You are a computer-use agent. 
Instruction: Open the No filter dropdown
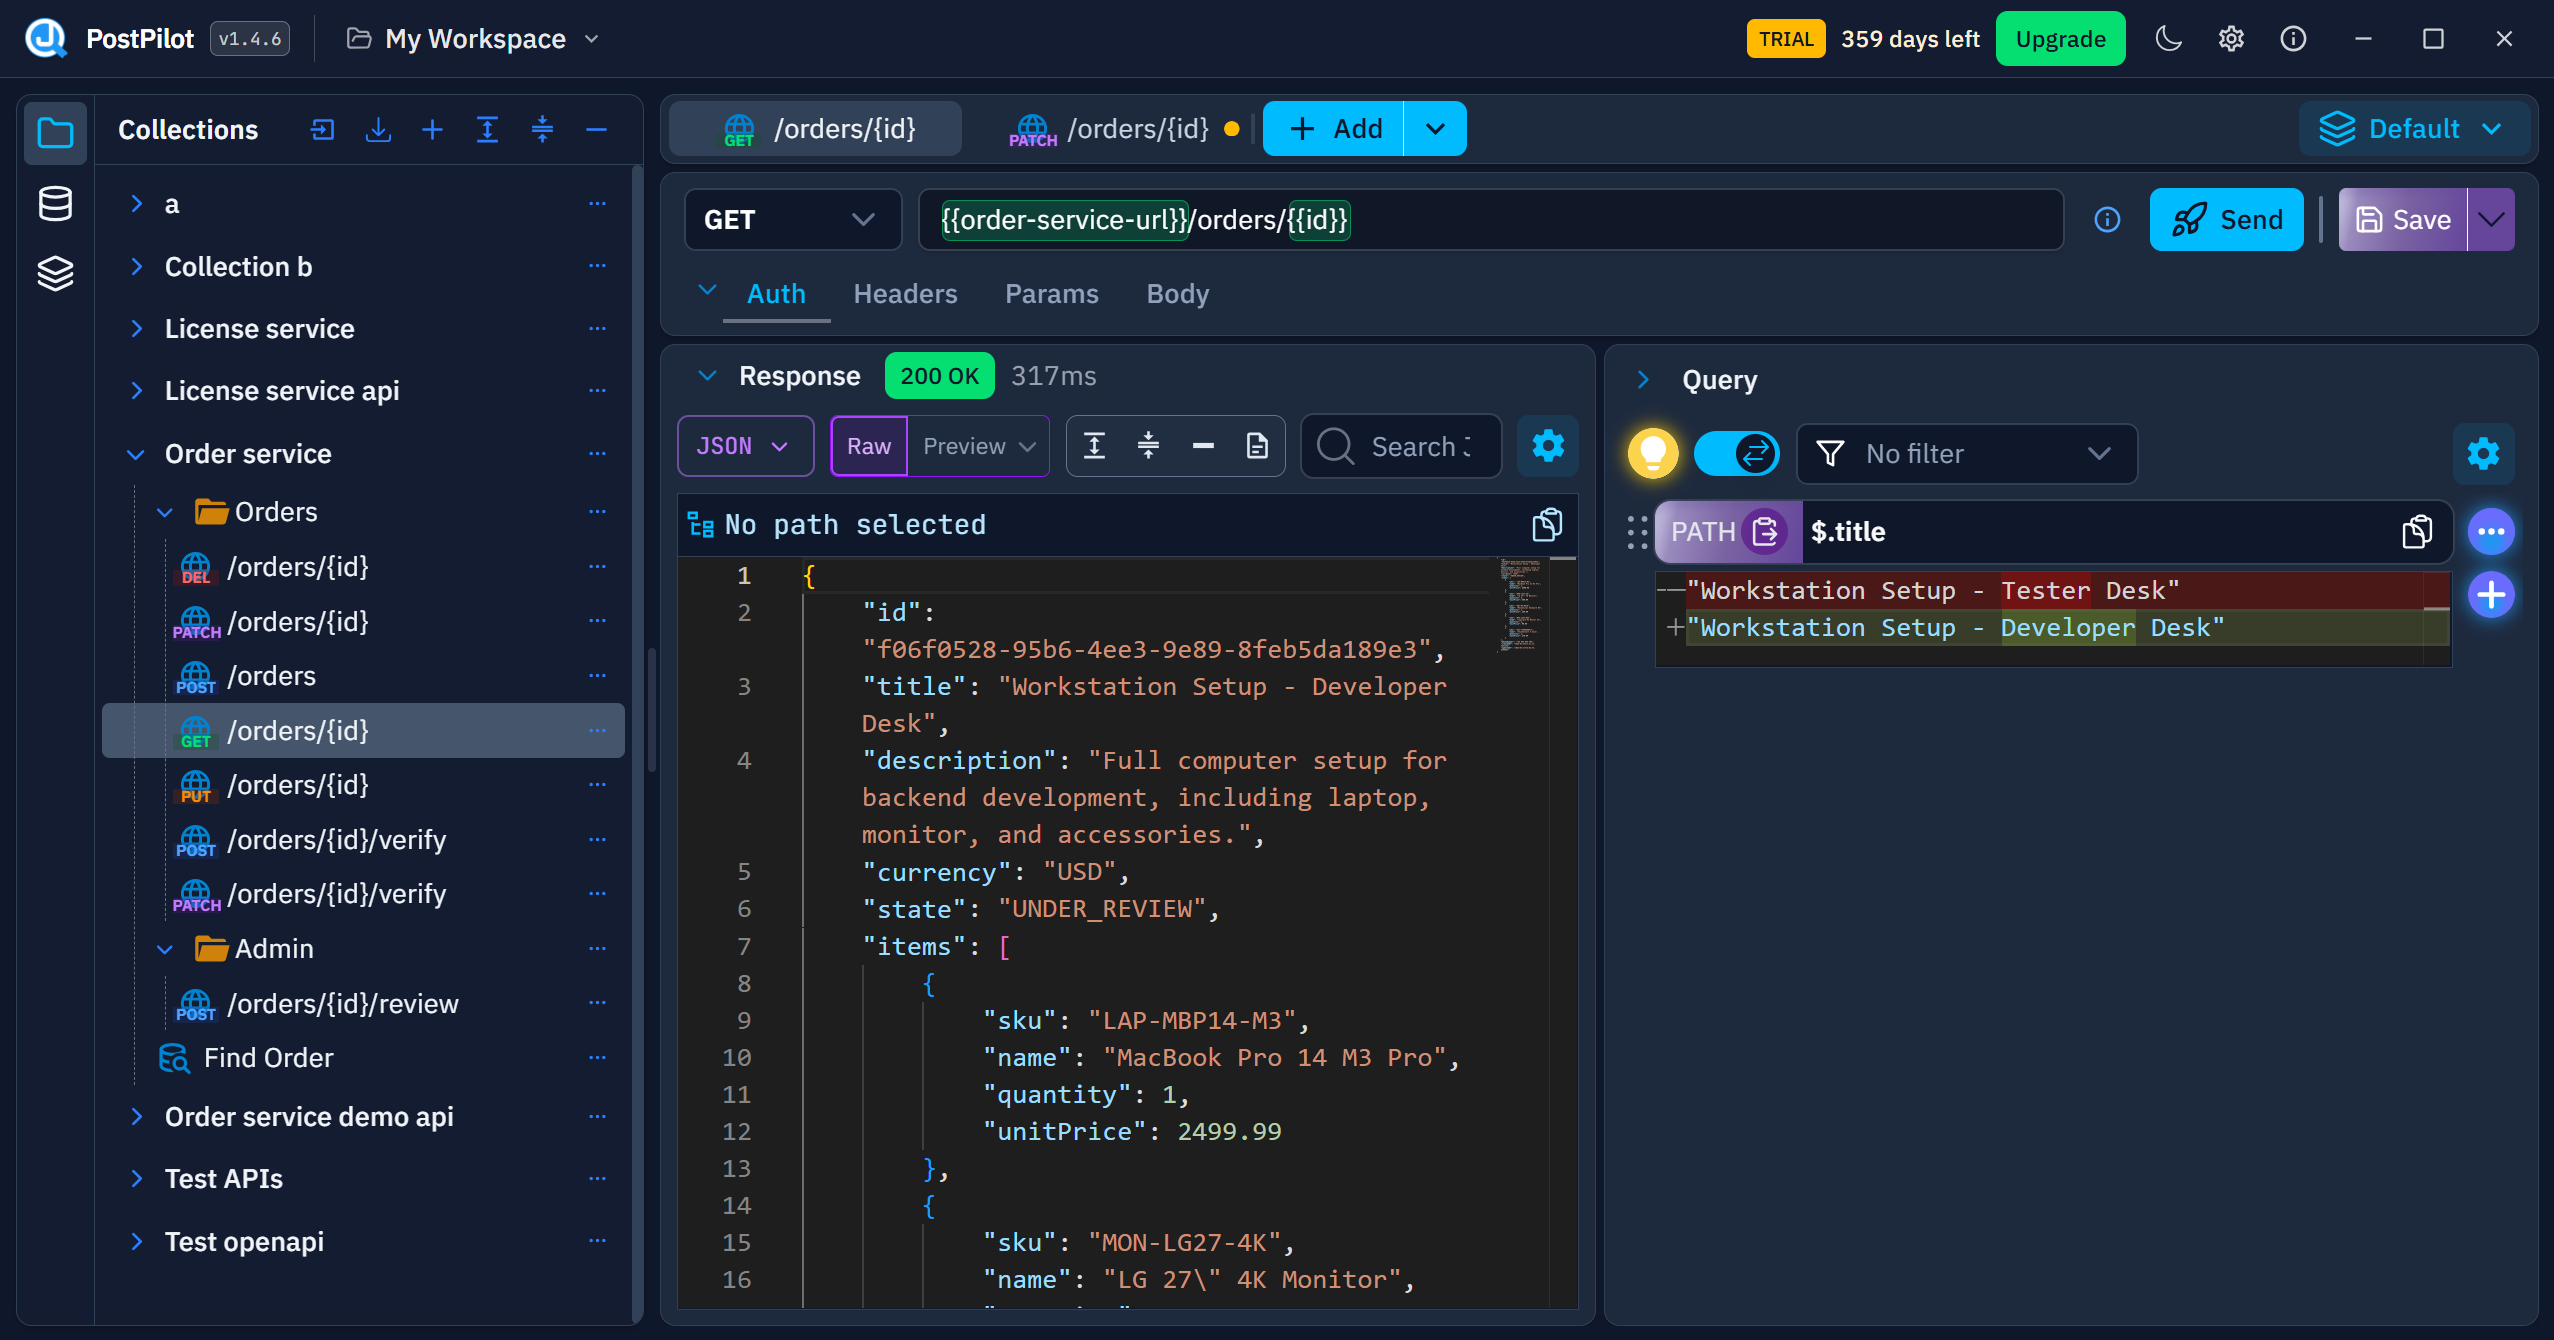coord(1966,454)
